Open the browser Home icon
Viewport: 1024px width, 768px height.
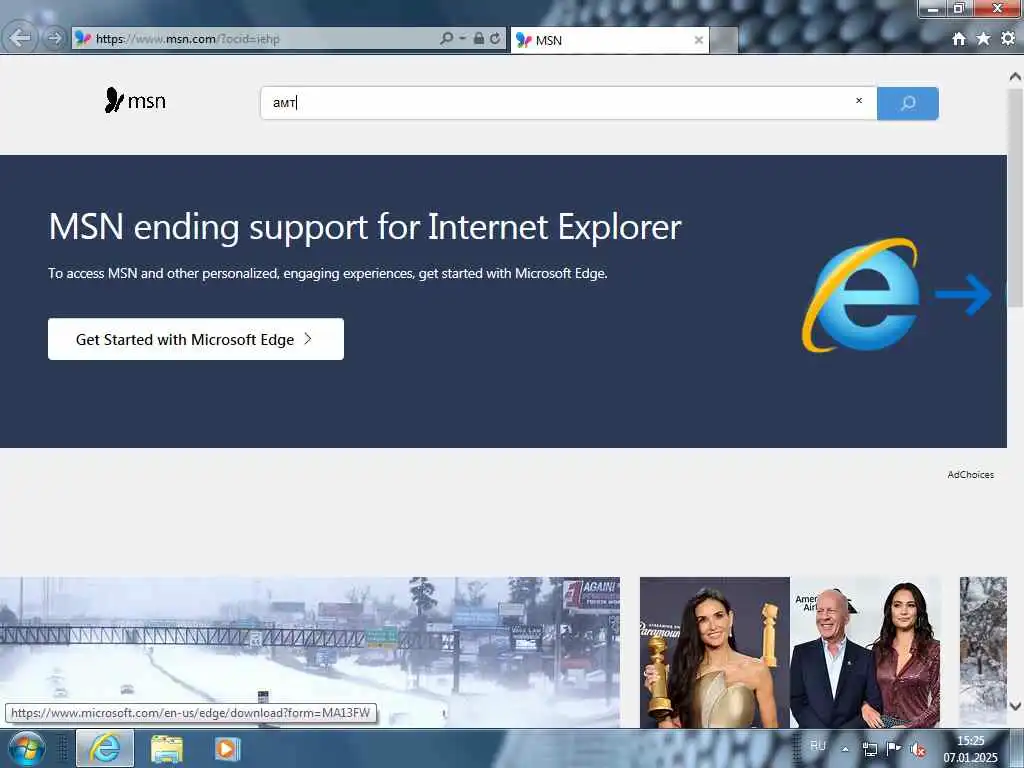pyautogui.click(x=959, y=39)
